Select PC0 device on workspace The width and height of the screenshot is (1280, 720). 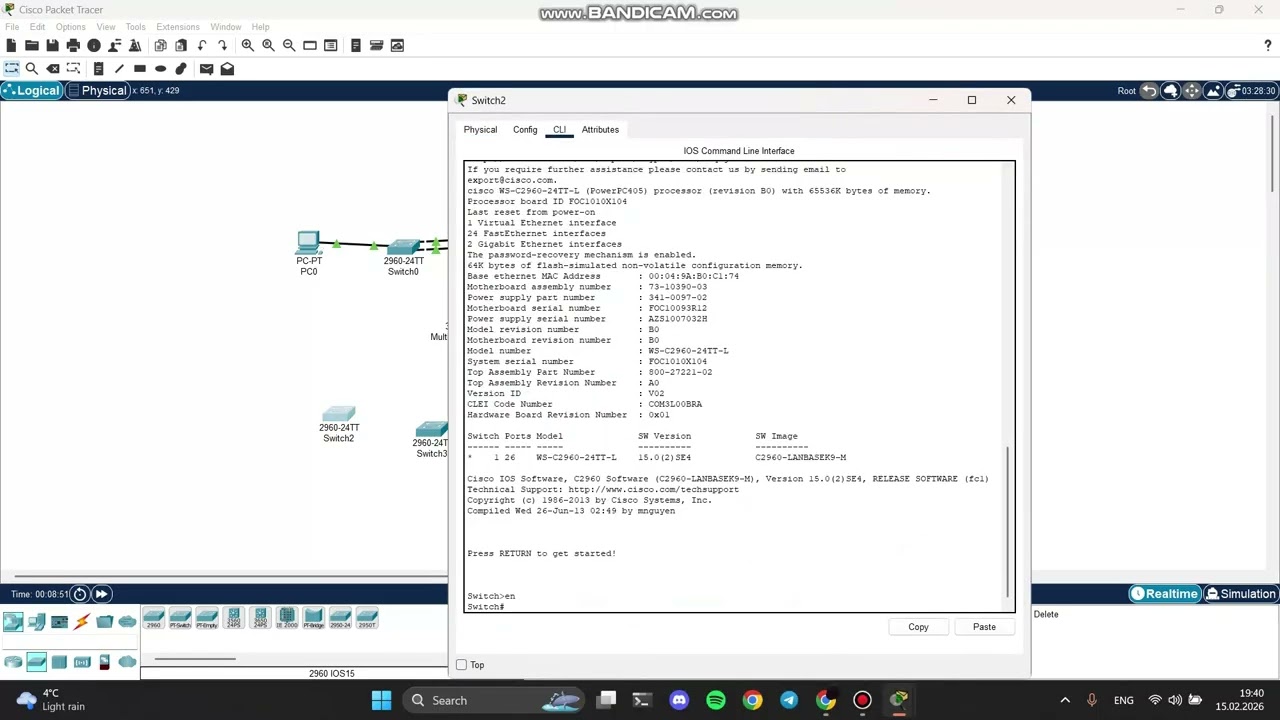click(308, 252)
